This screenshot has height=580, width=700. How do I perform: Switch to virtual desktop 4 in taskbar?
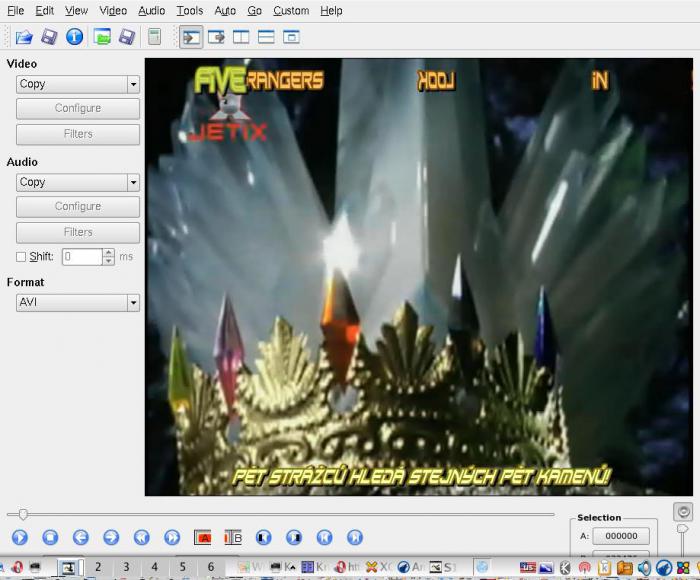click(x=154, y=567)
